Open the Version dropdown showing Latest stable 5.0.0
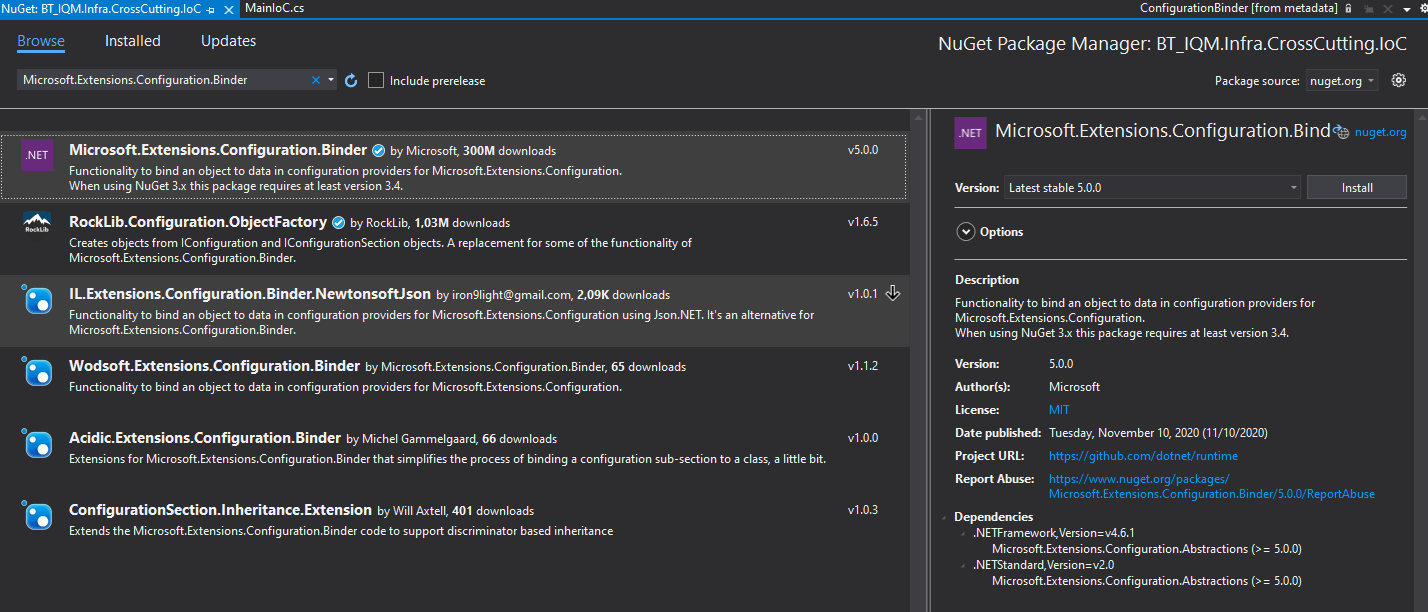The image size is (1428, 612). (x=1151, y=187)
